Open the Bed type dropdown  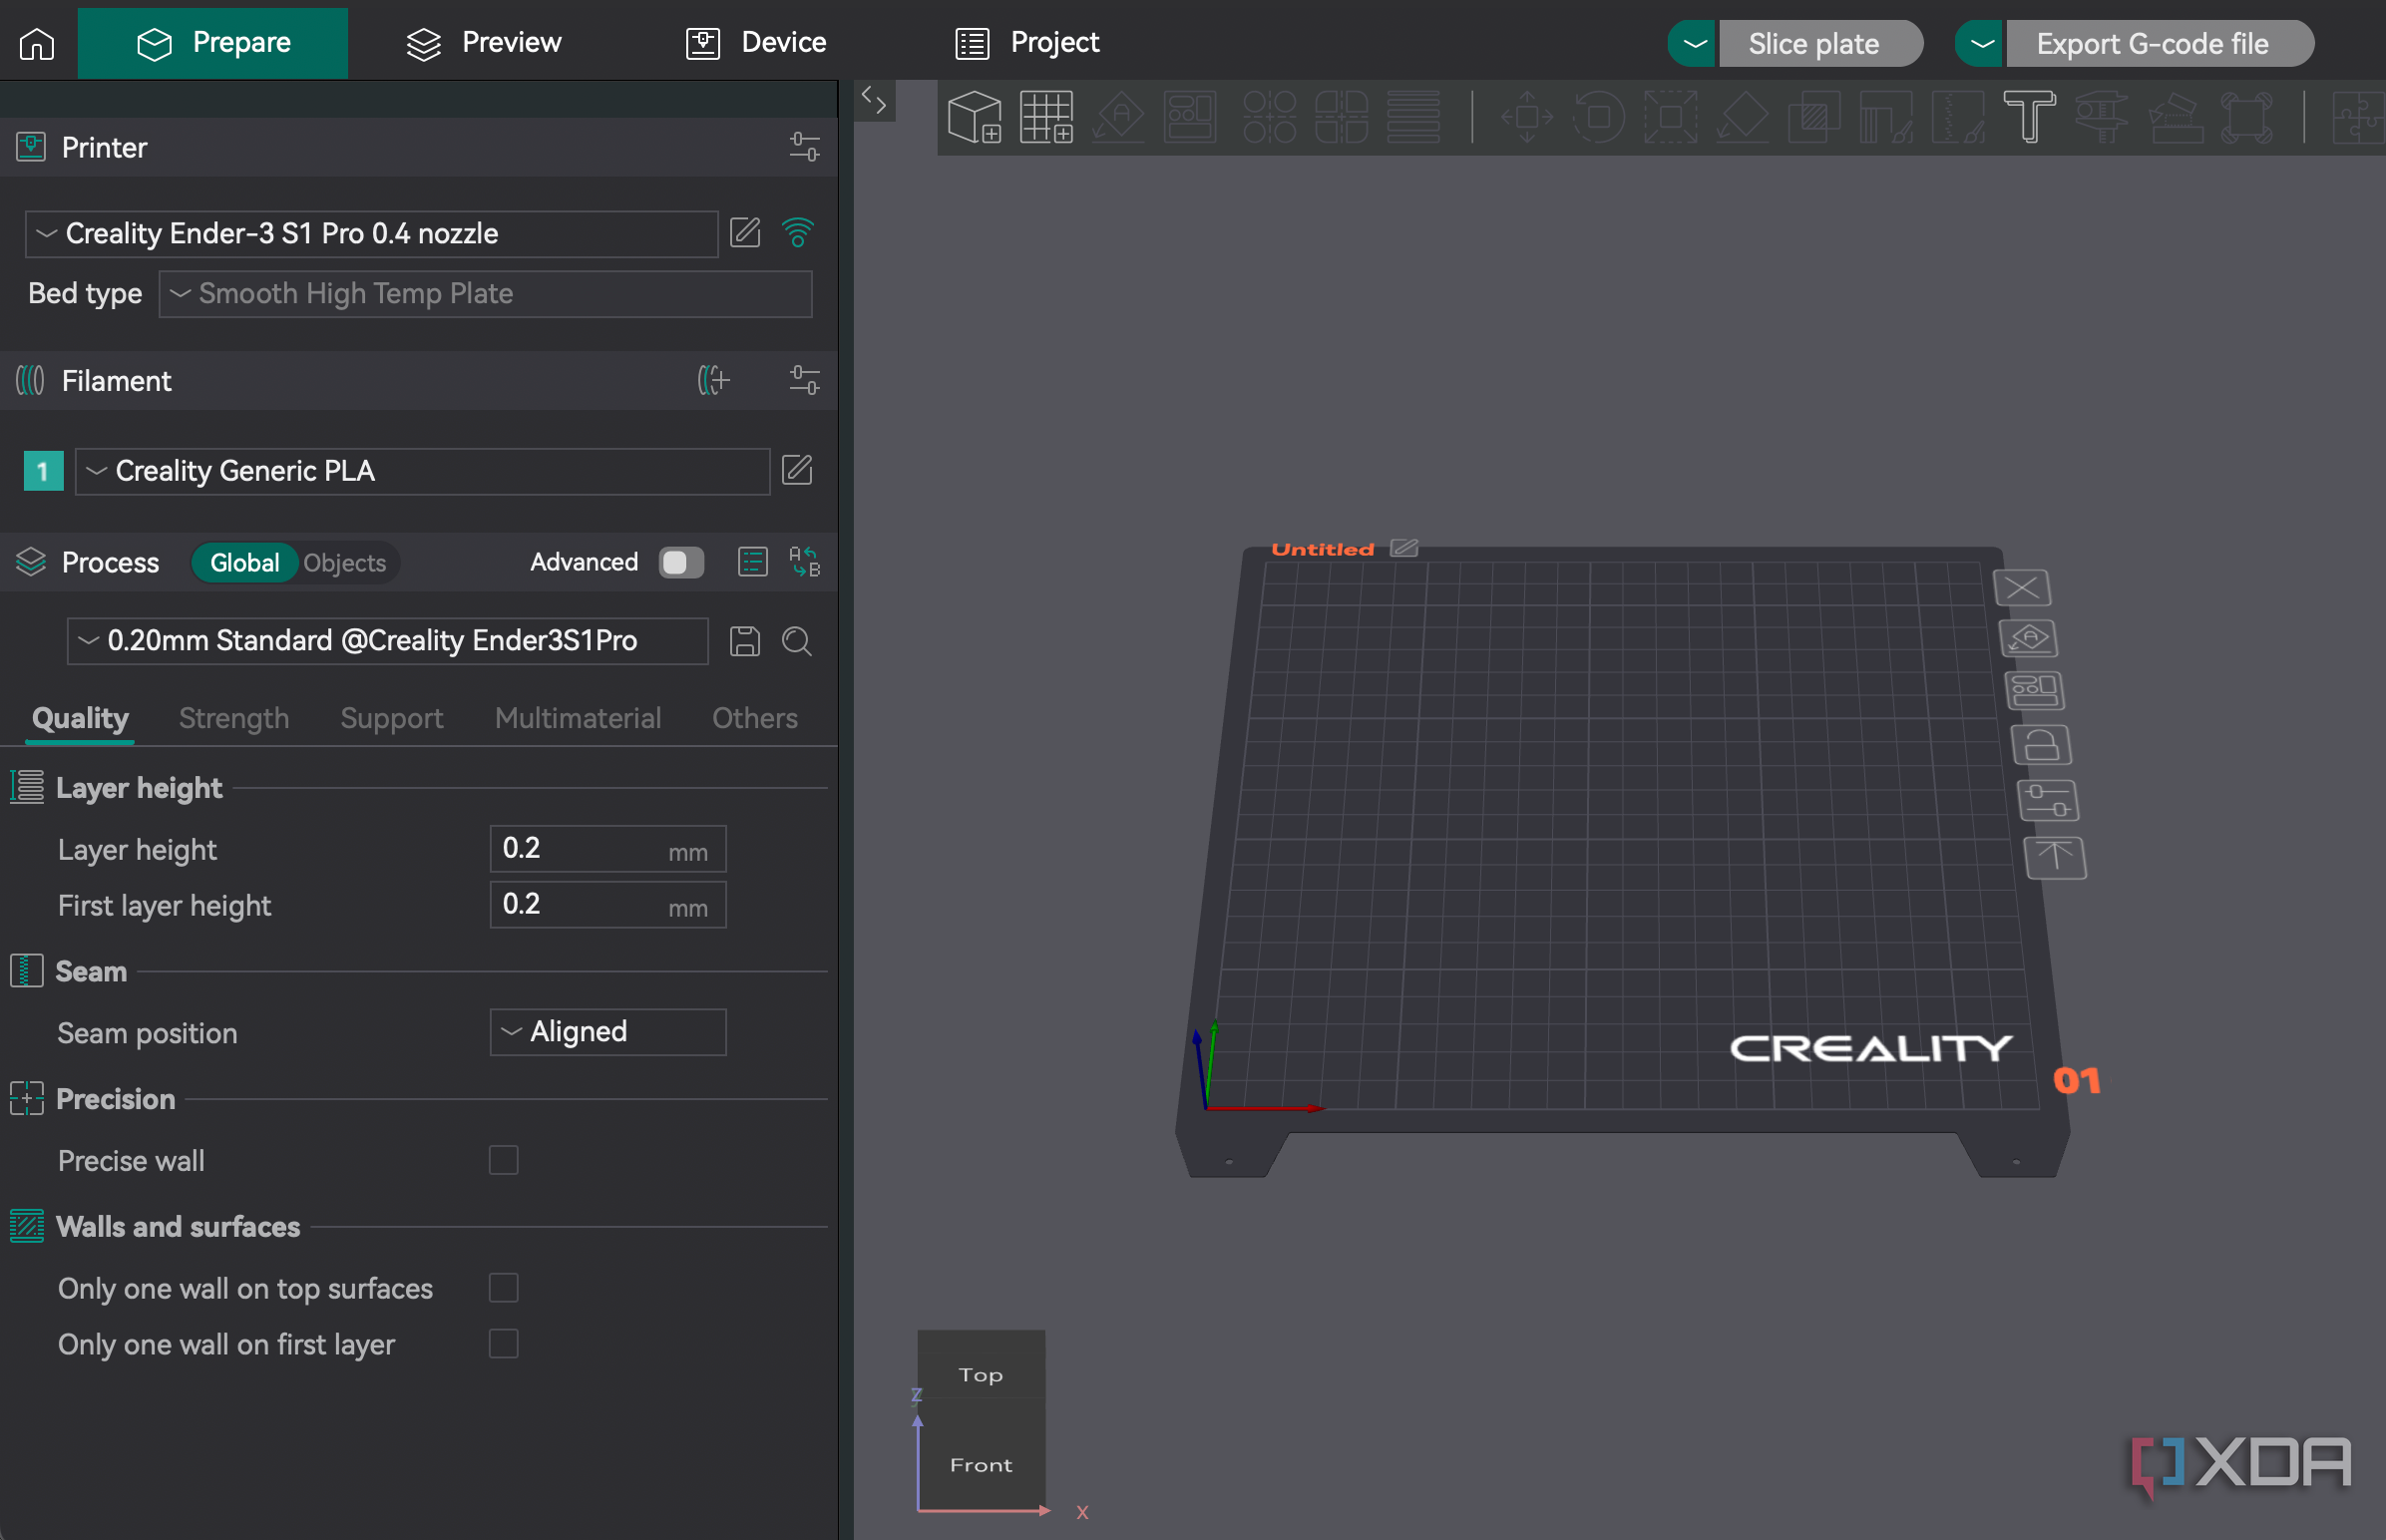(x=485, y=294)
